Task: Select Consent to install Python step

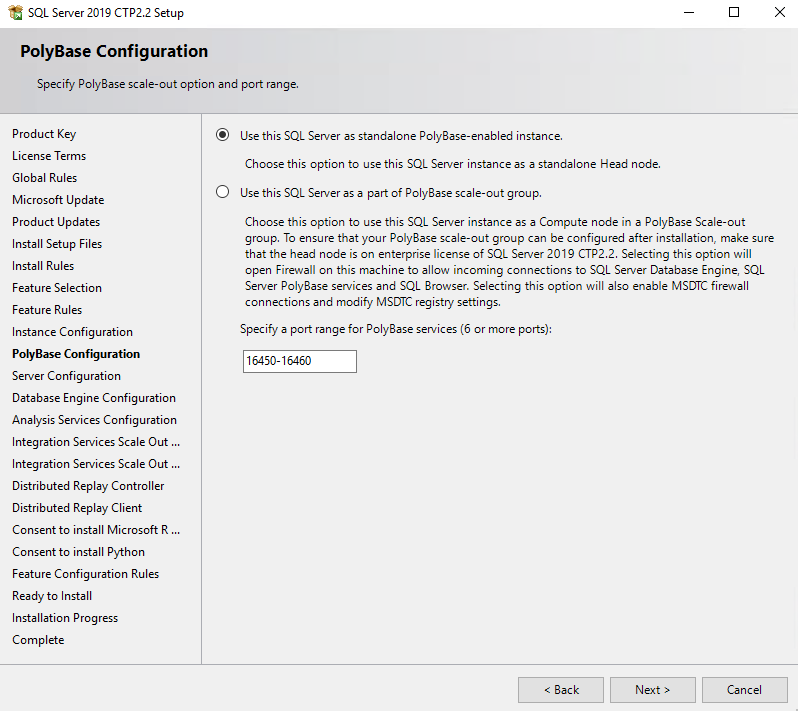Action: pos(78,552)
